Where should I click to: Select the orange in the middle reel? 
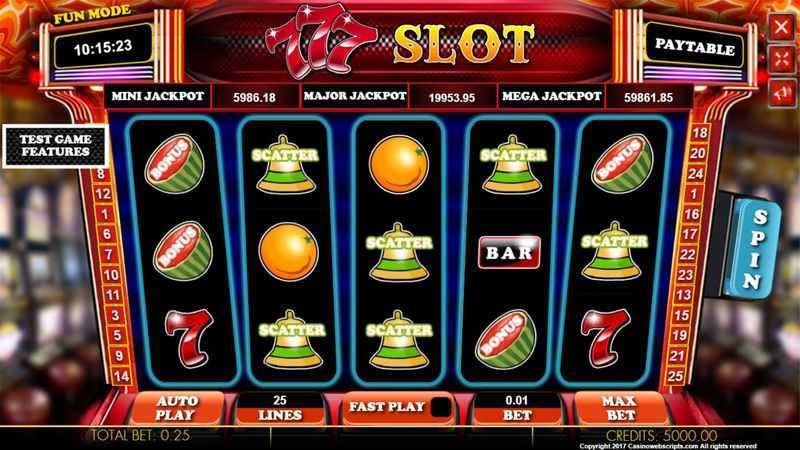398,164
